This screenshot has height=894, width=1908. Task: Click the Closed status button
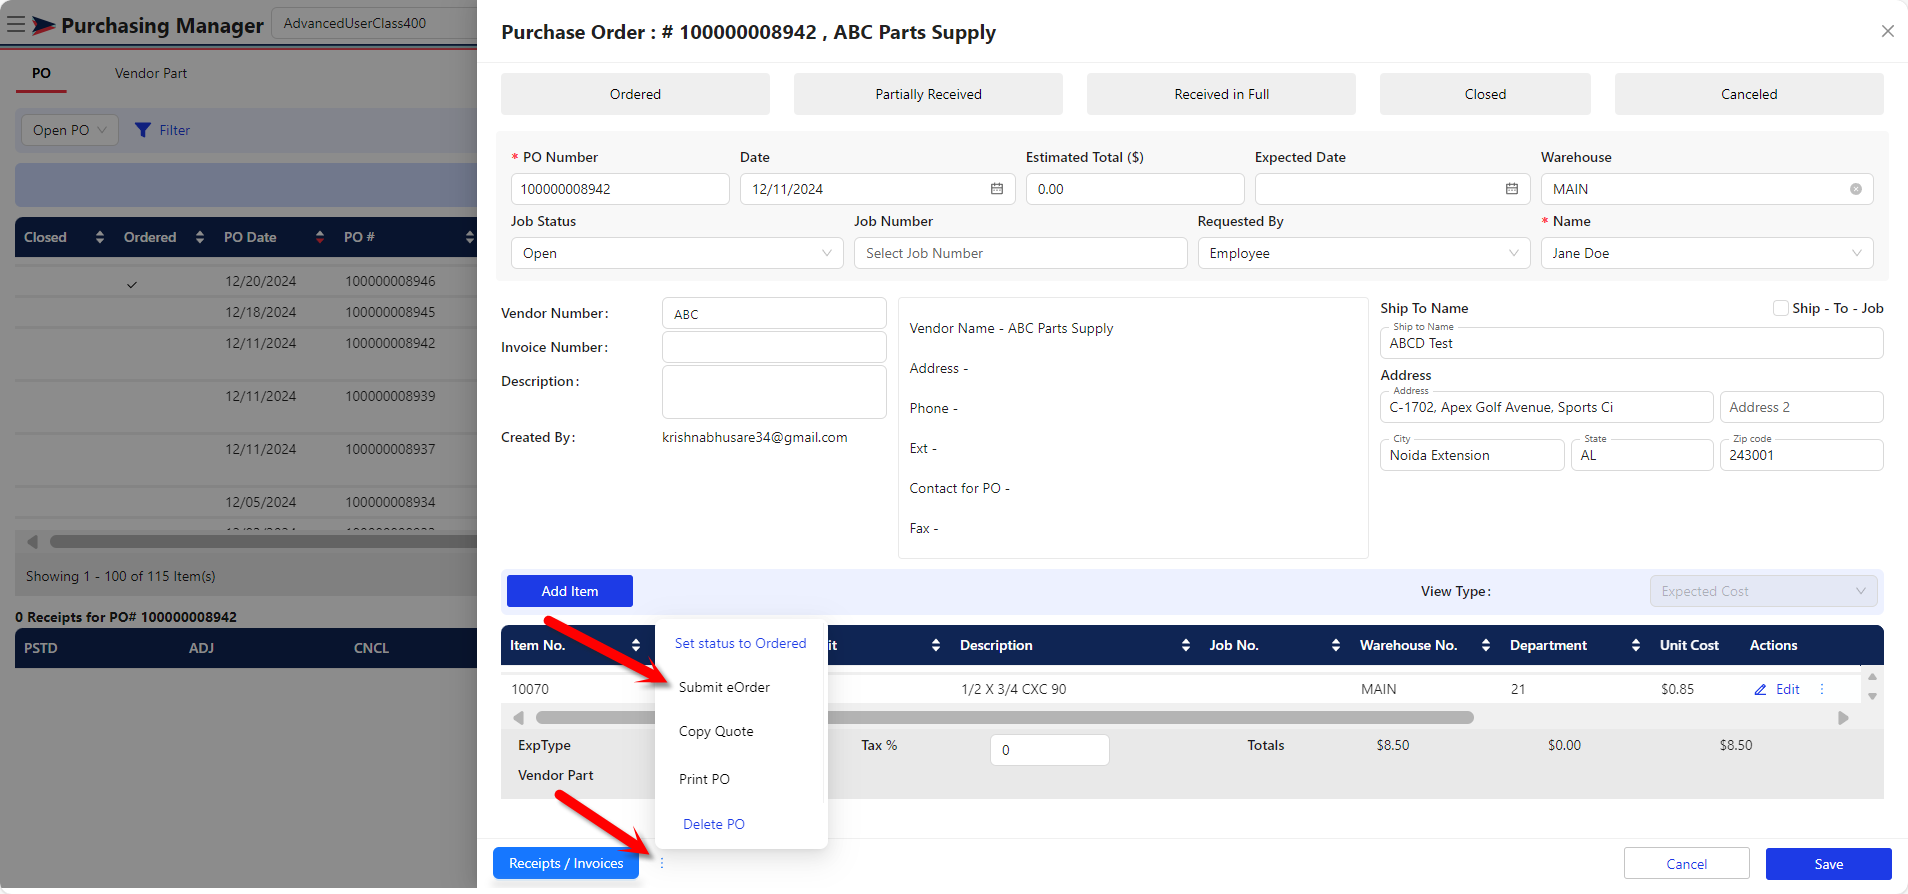(x=1485, y=94)
